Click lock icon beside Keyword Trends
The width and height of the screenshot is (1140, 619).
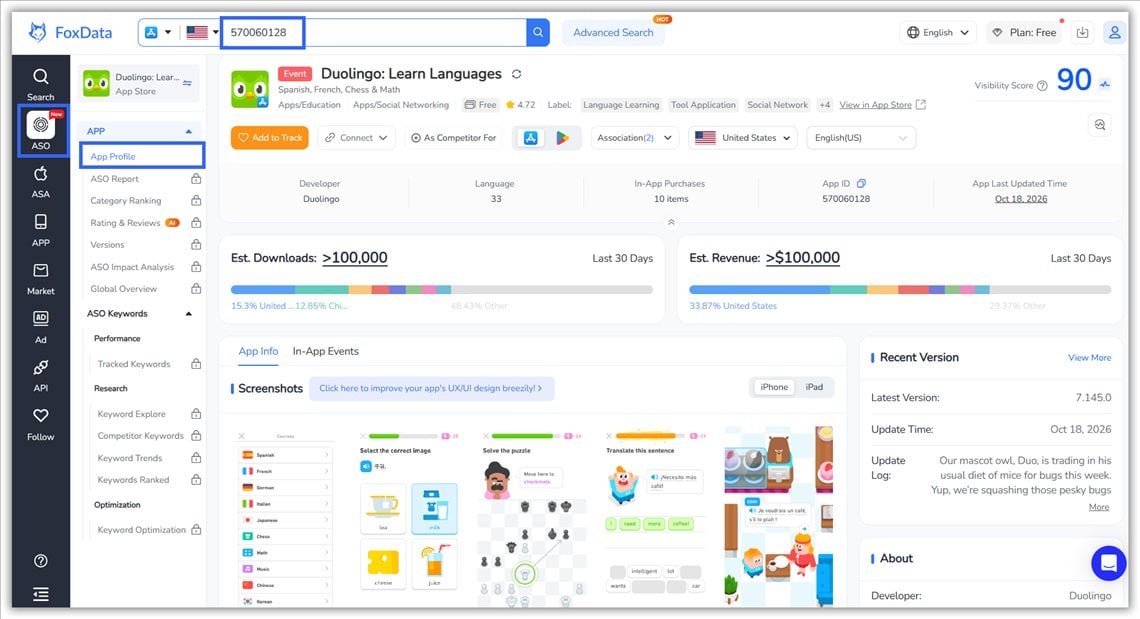point(196,458)
